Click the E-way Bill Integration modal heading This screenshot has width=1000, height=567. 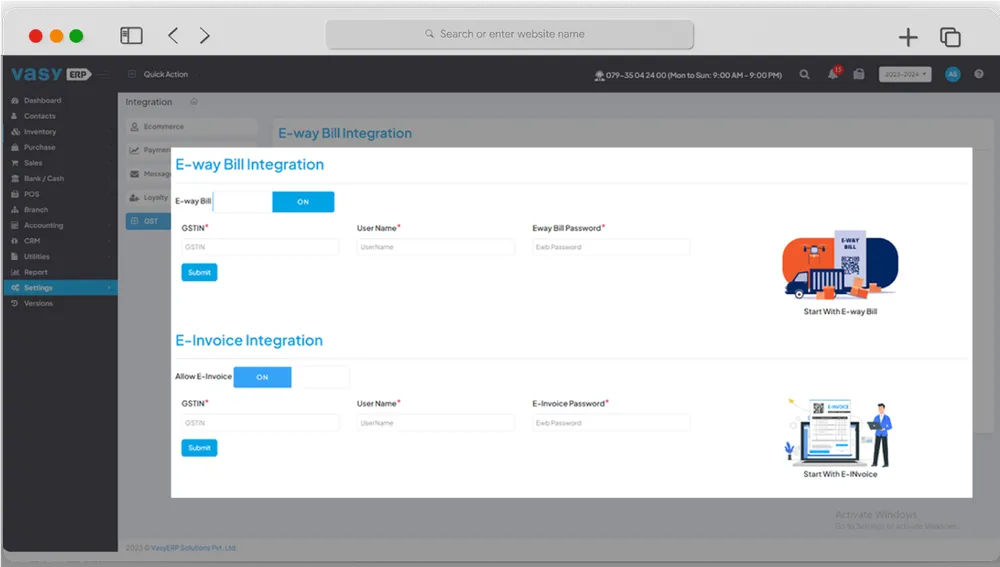click(x=249, y=165)
